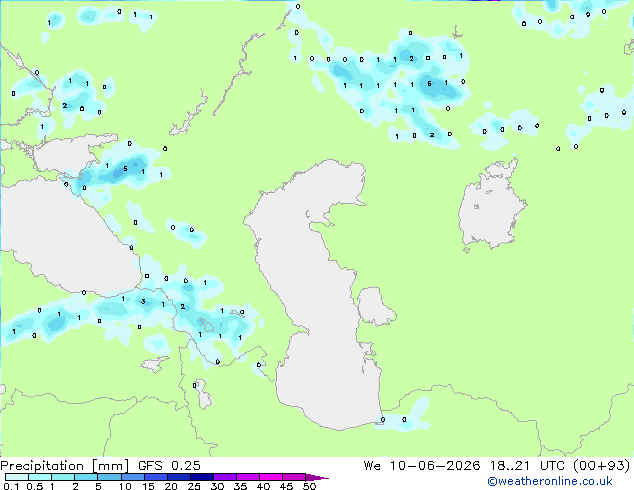Pick the 10–15 mm blue legend swatch
This screenshot has height=490, width=634.
coord(132,477)
